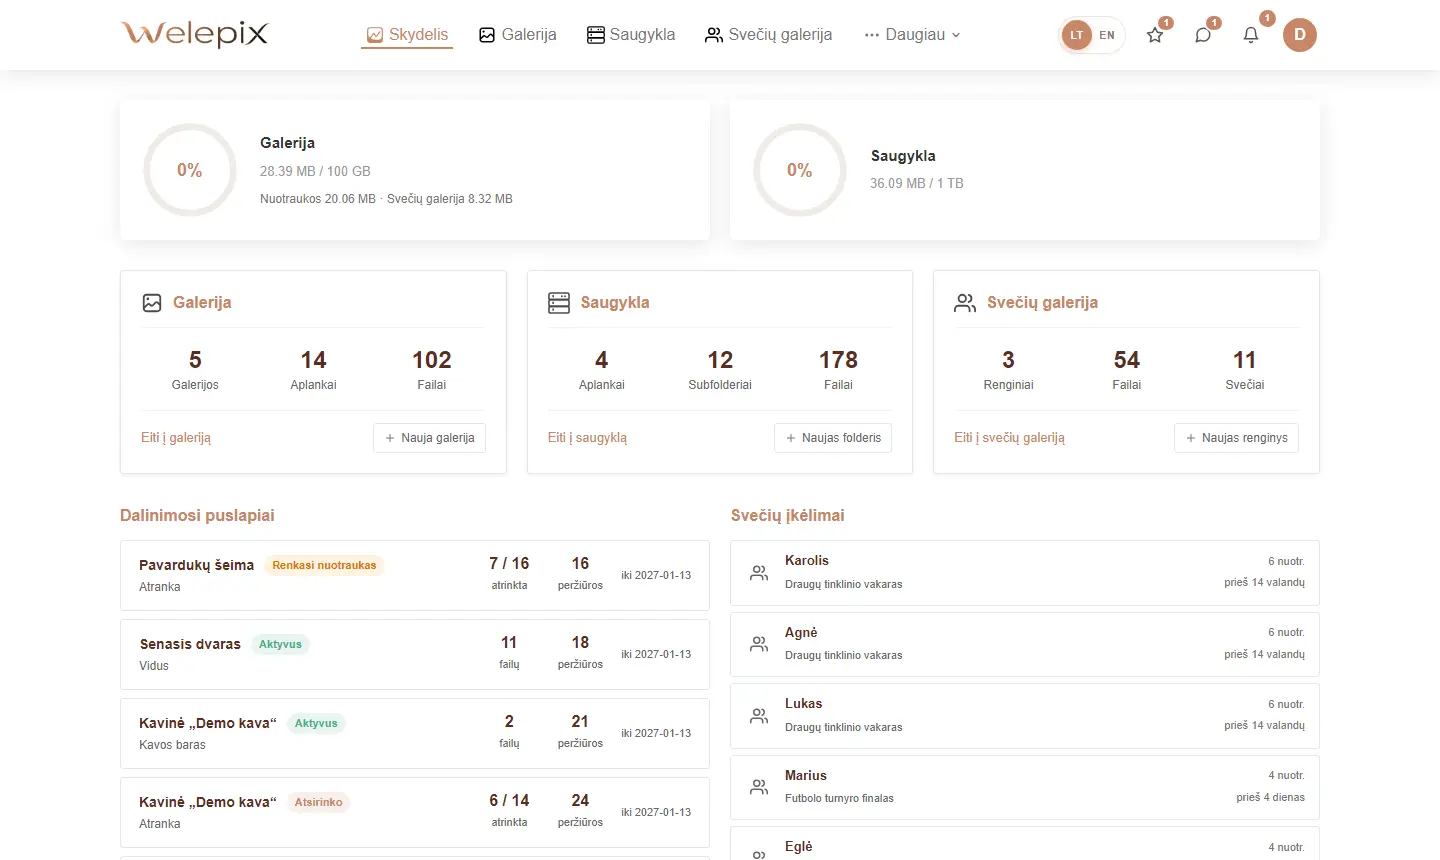This screenshot has height=860, width=1440.
Task: Click the guest icon beside Agnė
Action: 759,644
